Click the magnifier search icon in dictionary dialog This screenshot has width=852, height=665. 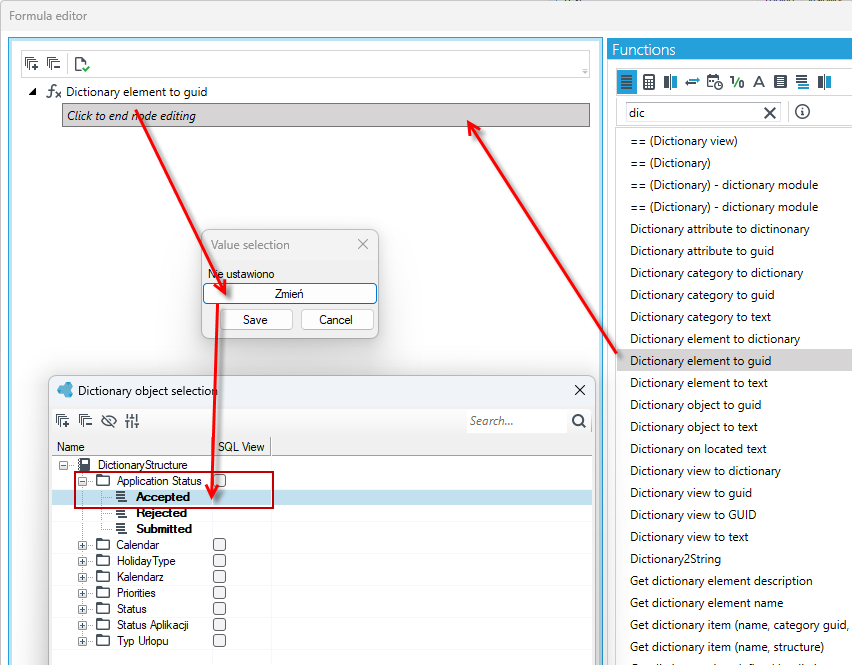[579, 421]
